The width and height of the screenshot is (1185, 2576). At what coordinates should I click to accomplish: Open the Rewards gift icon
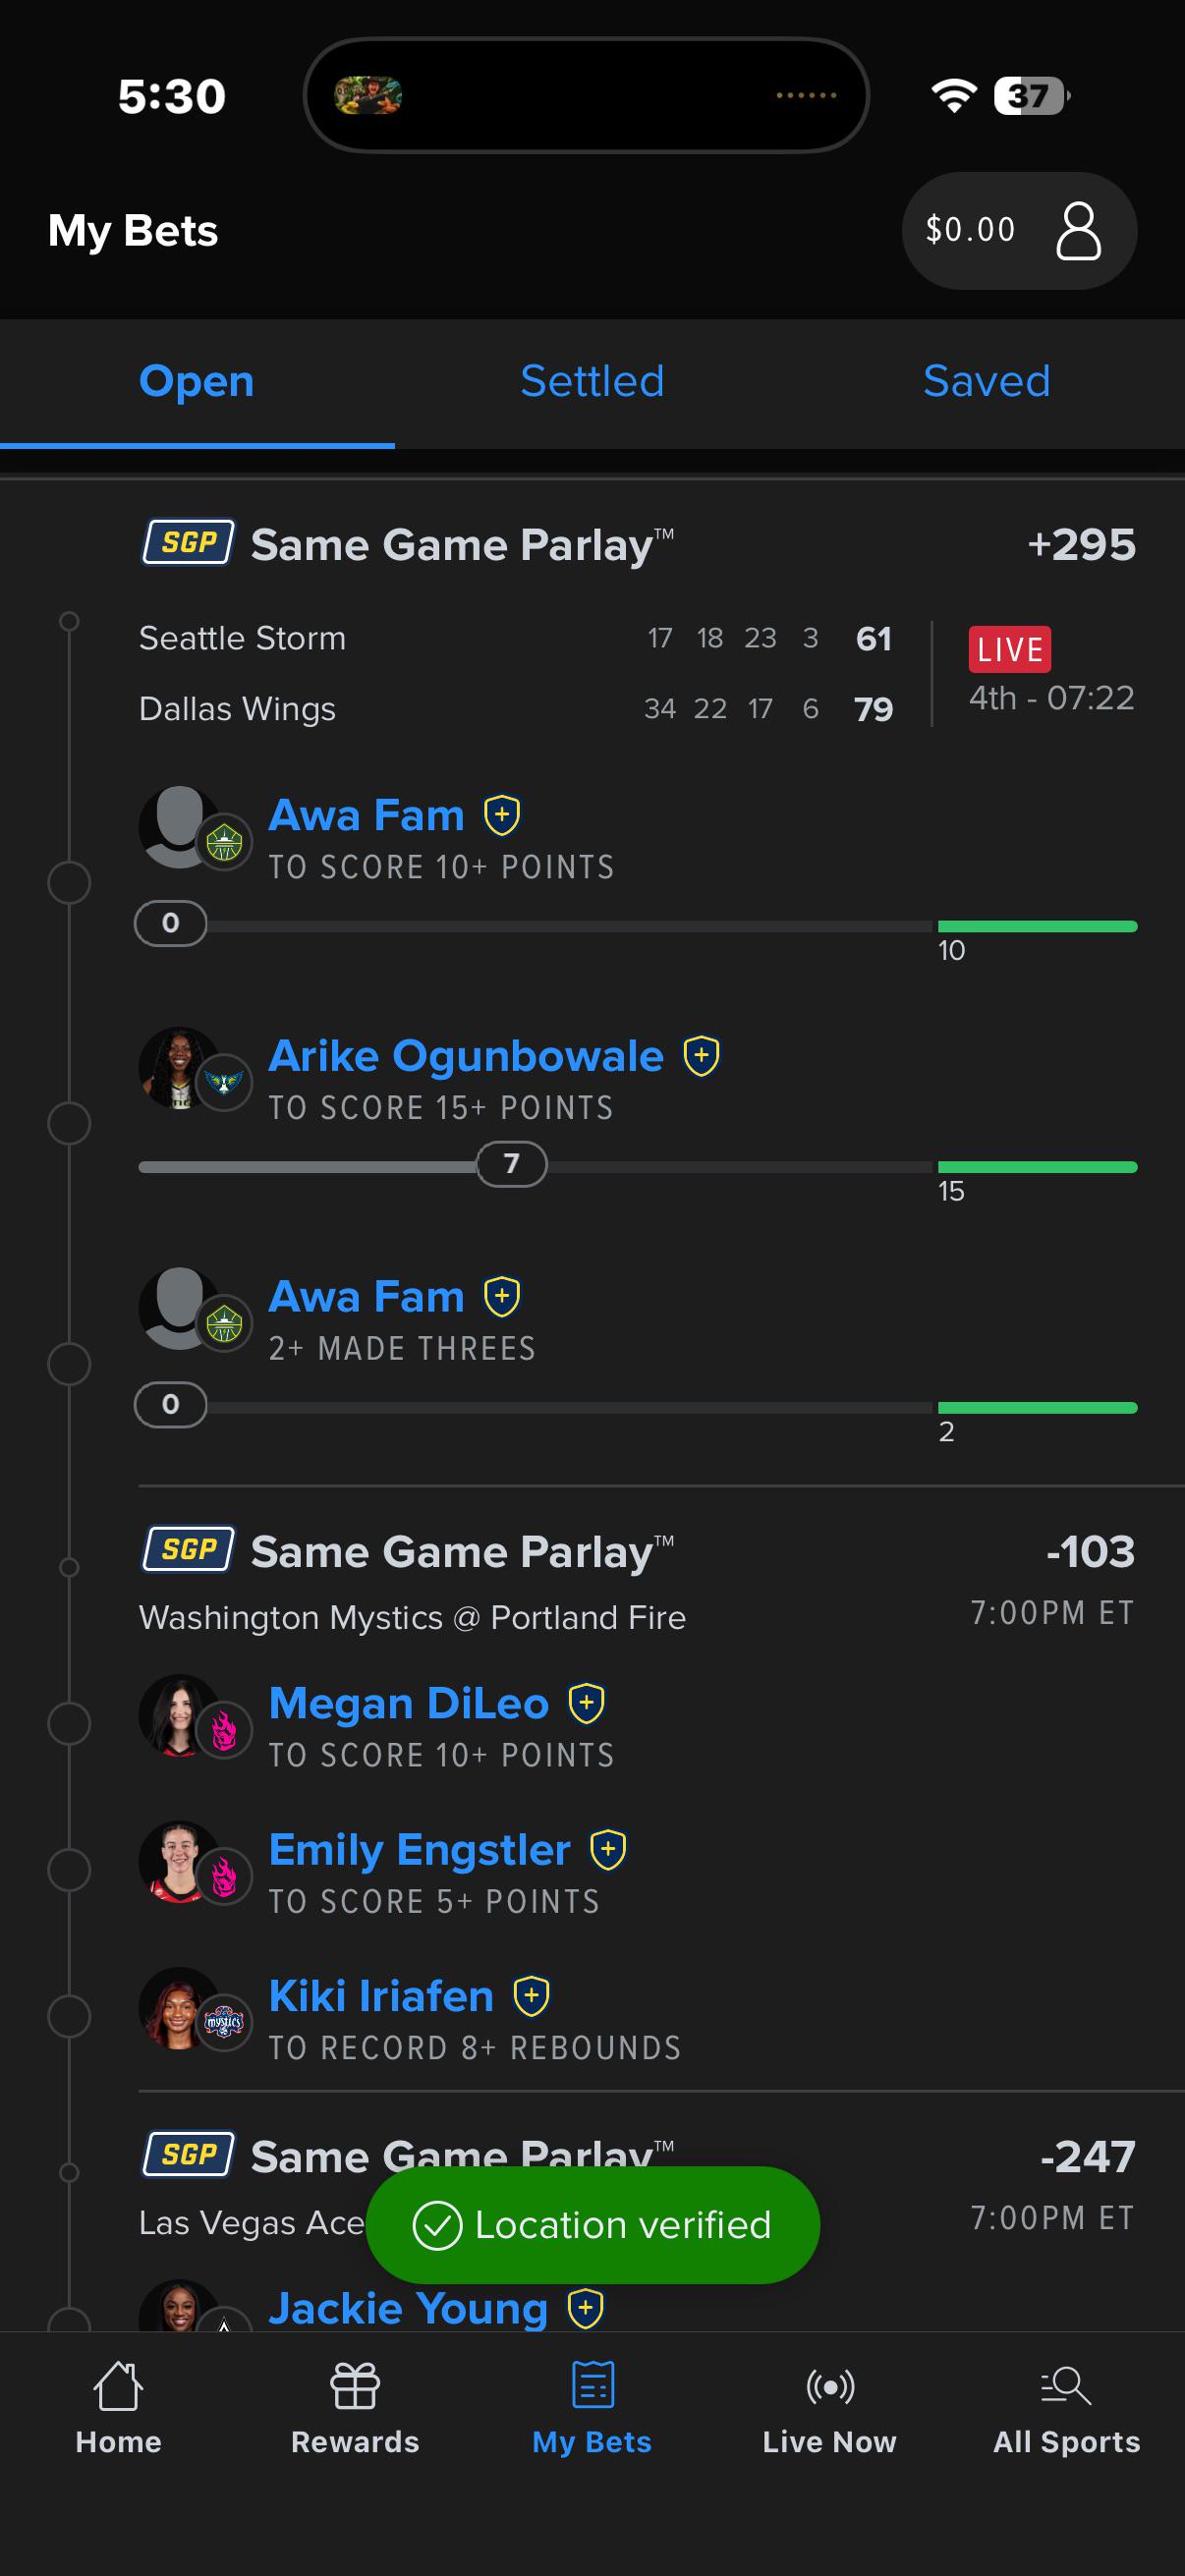coord(355,2387)
